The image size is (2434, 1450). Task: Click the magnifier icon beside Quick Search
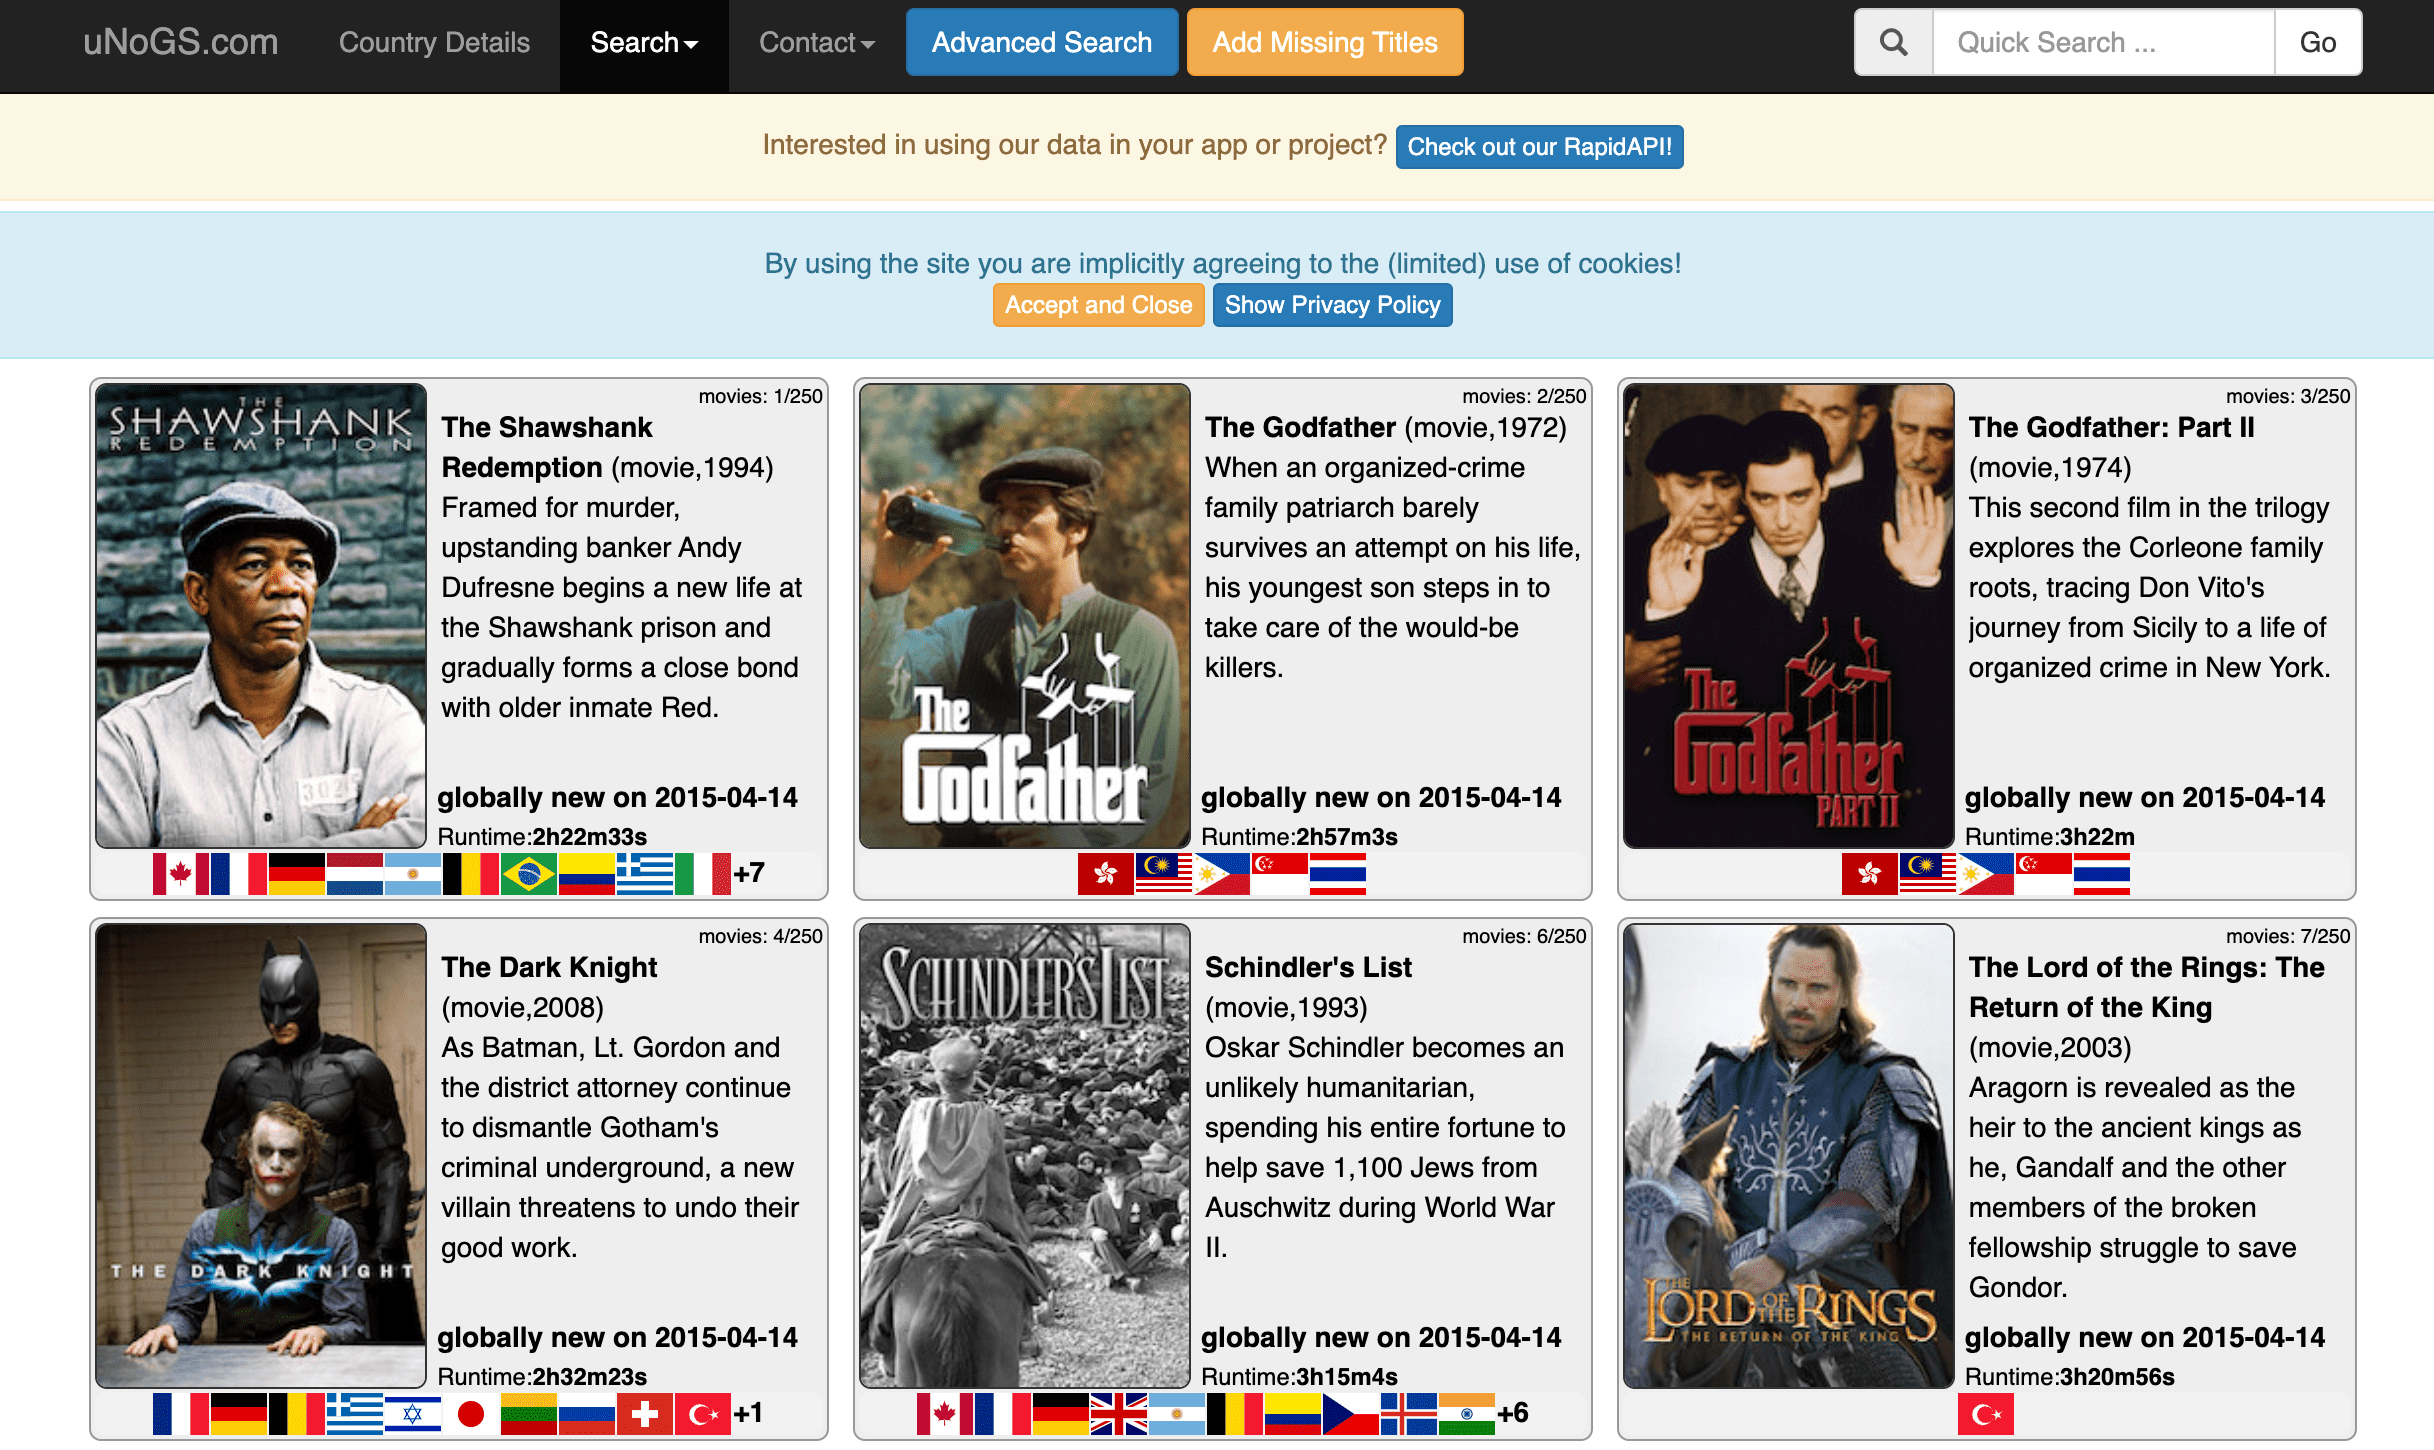coord(1893,42)
